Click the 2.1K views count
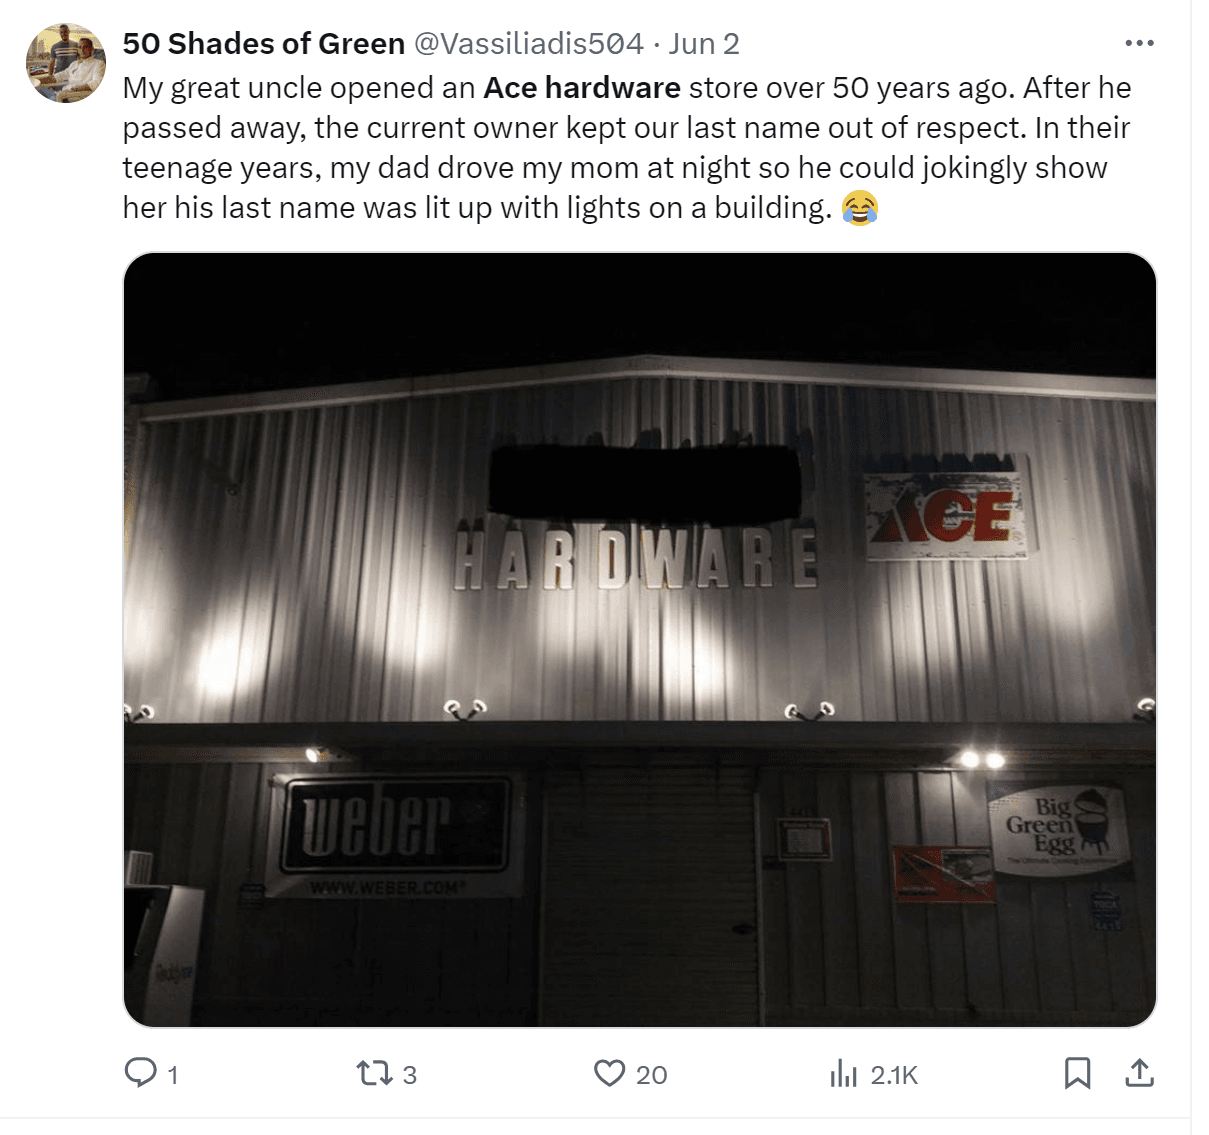The height and width of the screenshot is (1135, 1209). pos(894,1075)
